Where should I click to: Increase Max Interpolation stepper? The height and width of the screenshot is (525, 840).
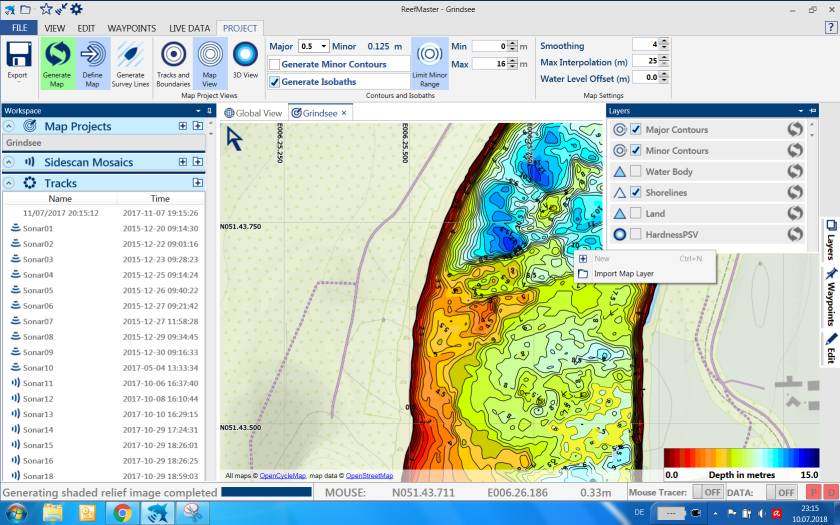(x=664, y=58)
